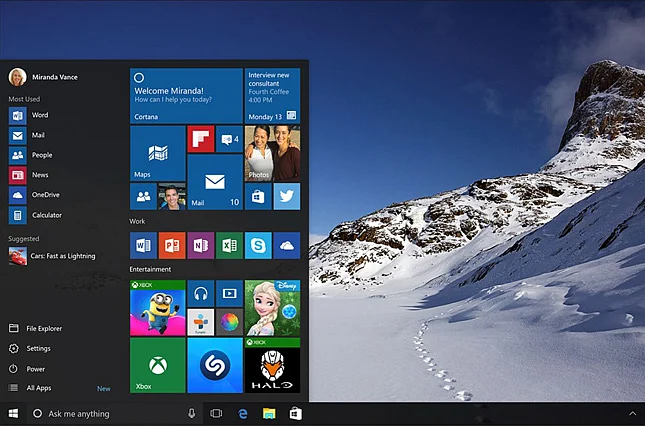Viewport: 645px width, 426px height.
Task: Open File Explorer from taskbar
Action: pyautogui.click(x=269, y=414)
